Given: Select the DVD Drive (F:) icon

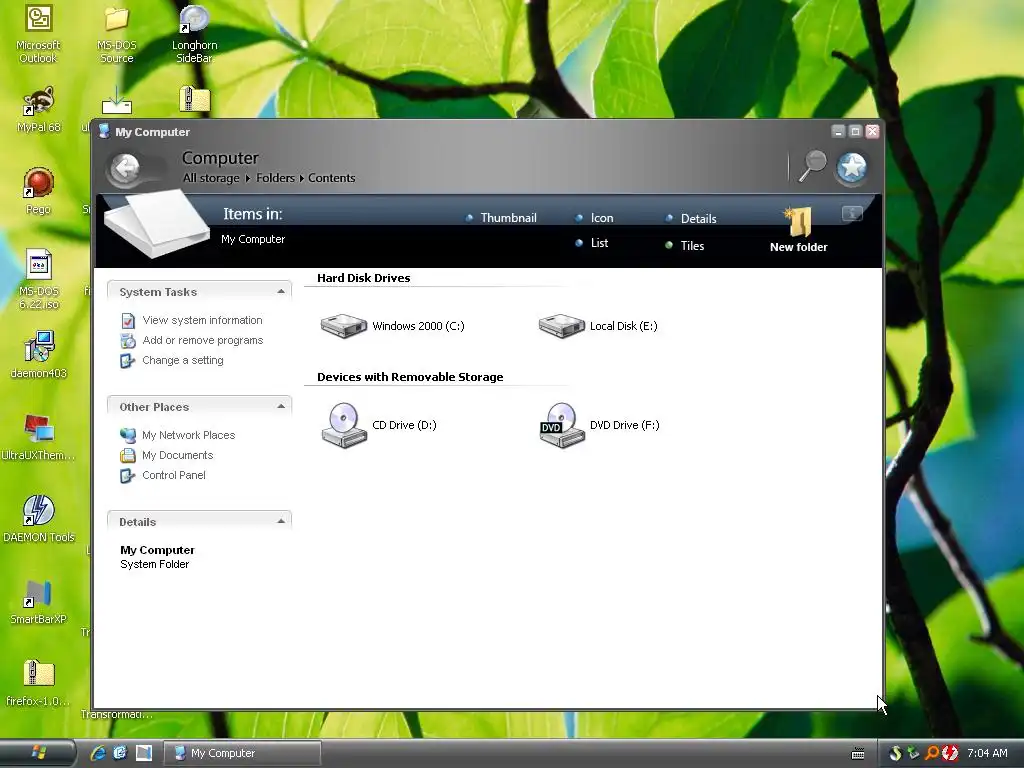Looking at the screenshot, I should pos(561,425).
